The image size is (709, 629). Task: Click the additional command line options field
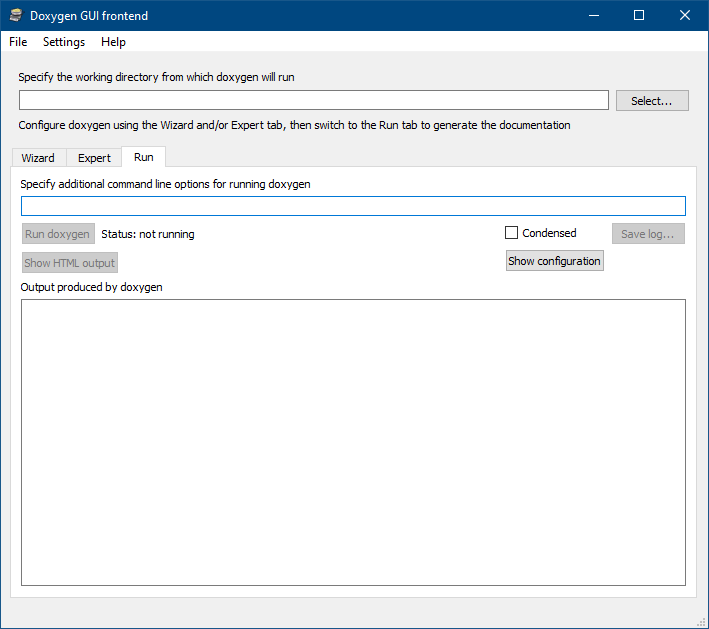tap(353, 206)
